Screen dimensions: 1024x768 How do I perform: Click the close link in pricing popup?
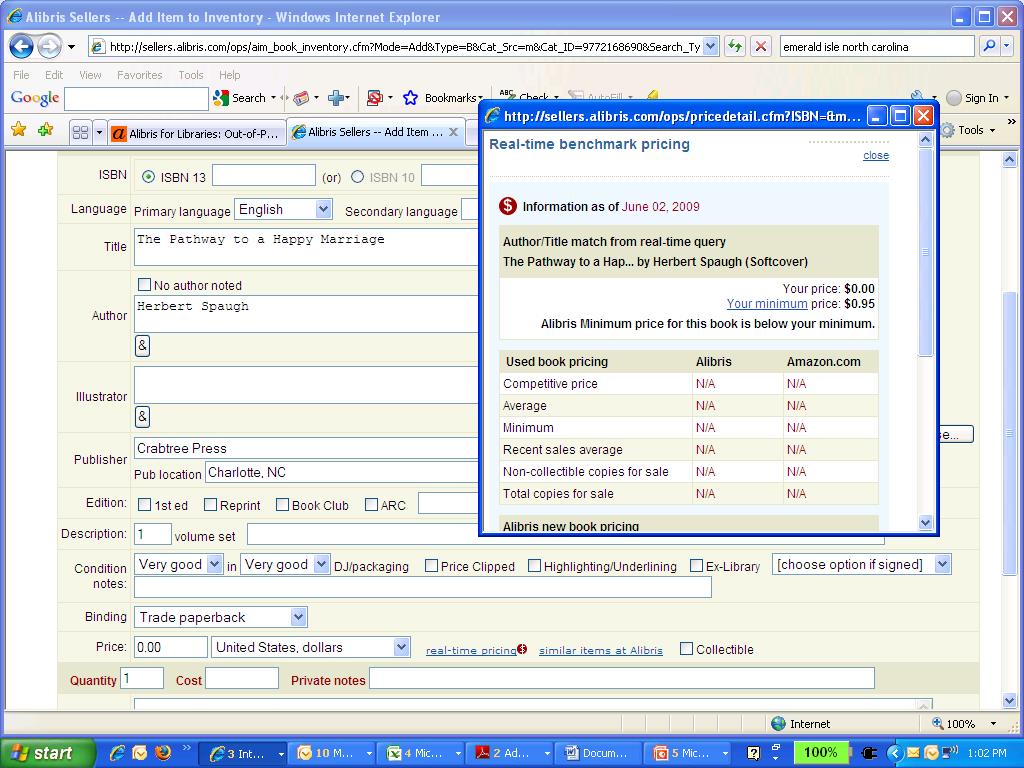[876, 155]
